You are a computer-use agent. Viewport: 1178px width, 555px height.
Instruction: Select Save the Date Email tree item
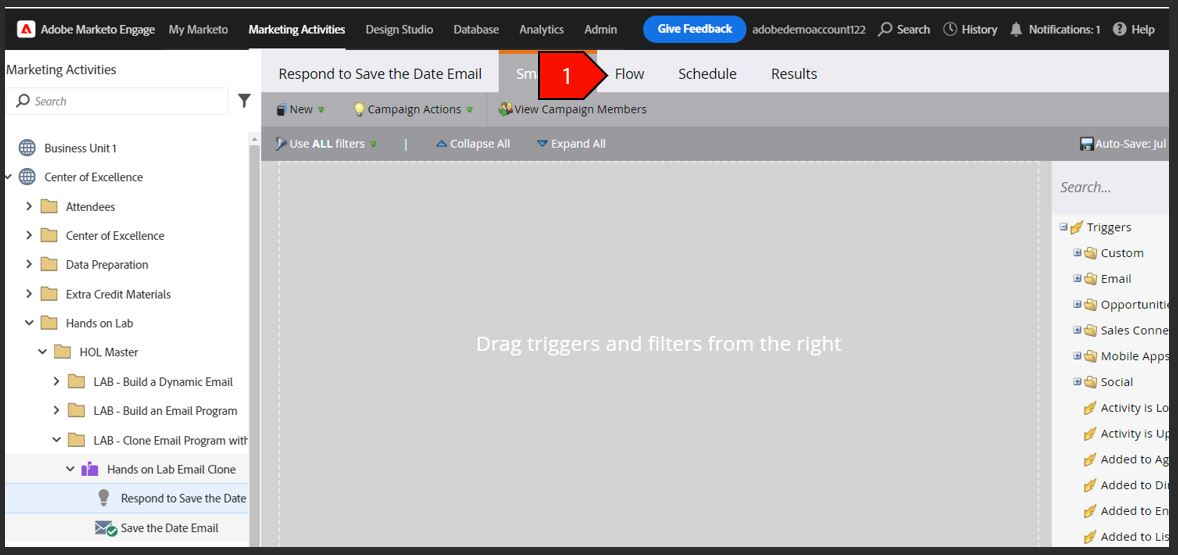click(x=170, y=528)
